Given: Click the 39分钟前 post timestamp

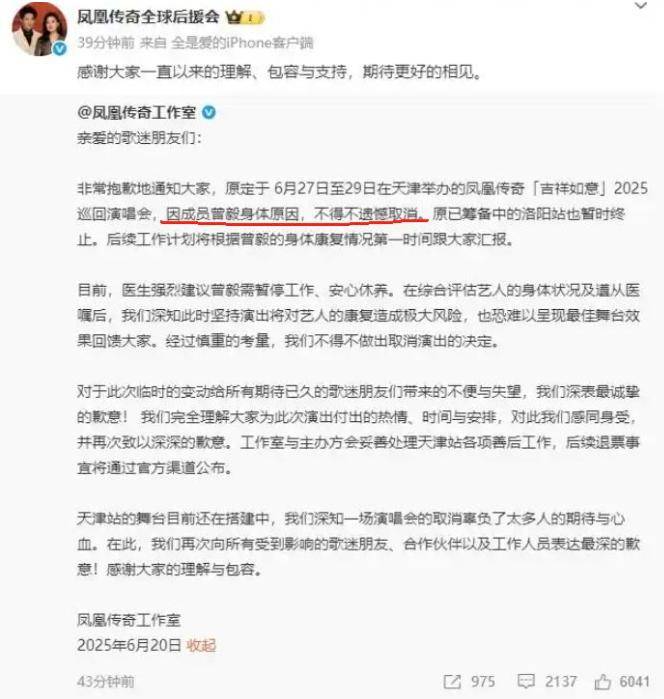Looking at the screenshot, I should pyautogui.click(x=106, y=42).
